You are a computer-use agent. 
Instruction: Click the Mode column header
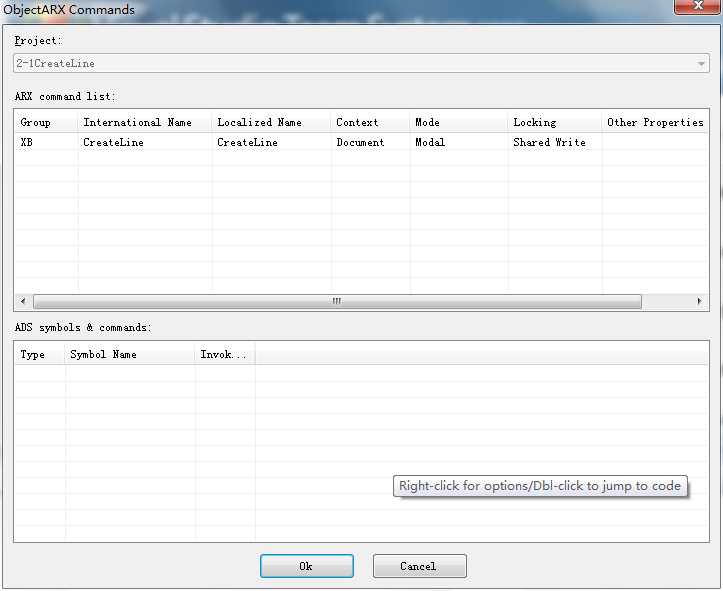[x=459, y=122]
